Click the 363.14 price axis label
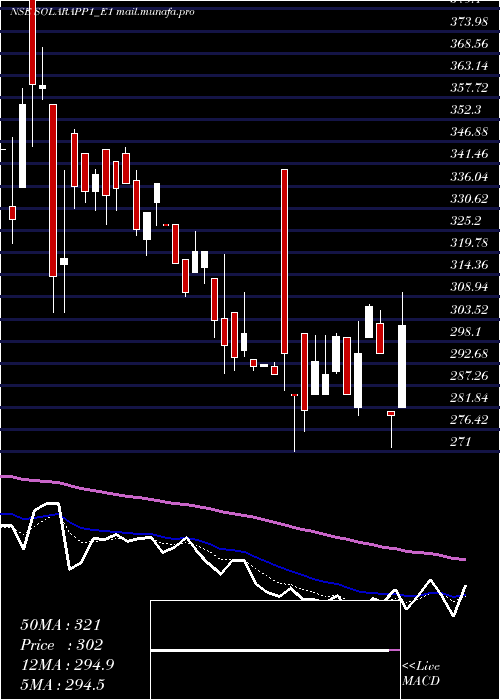Screen dimensions: 500x700 point(469,66)
